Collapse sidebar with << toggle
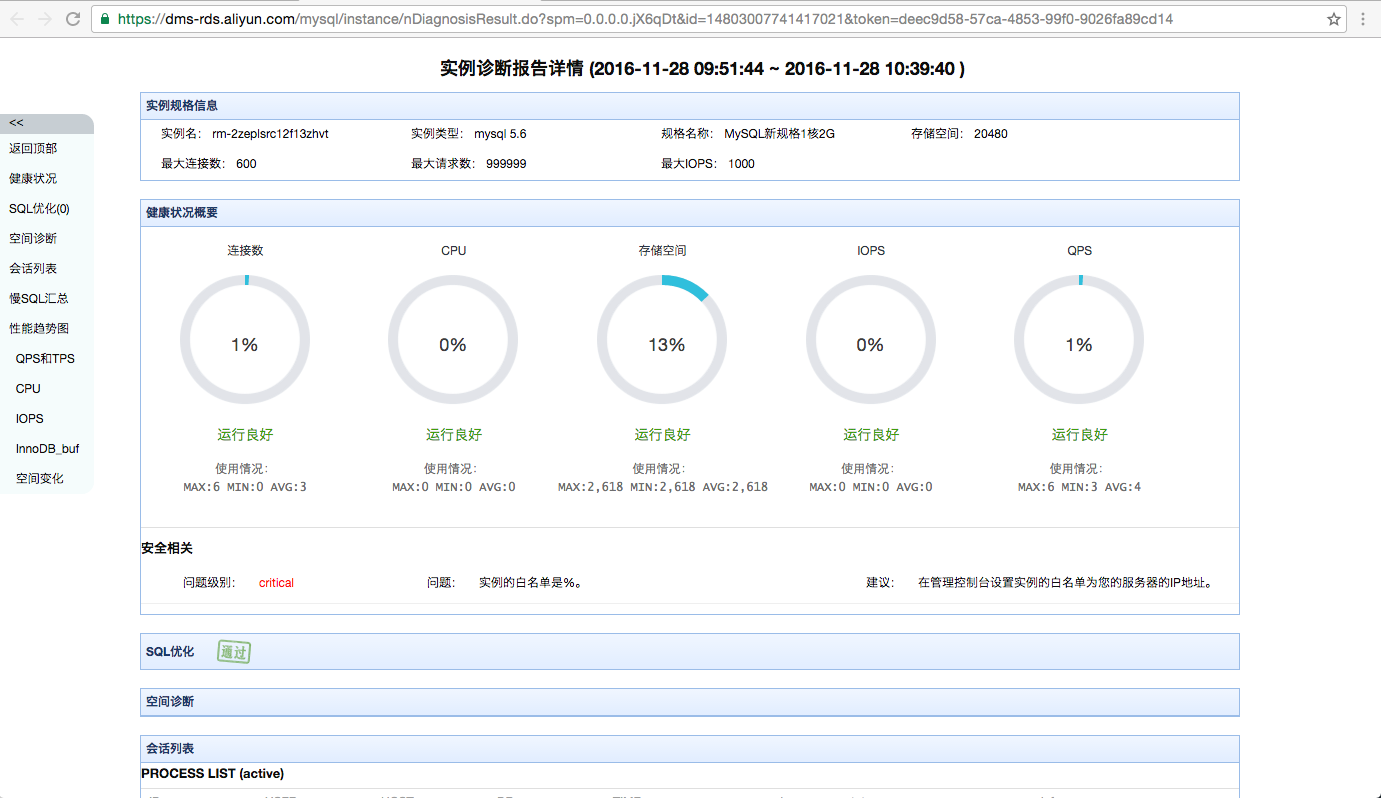This screenshot has width=1381, height=798. coord(47,123)
